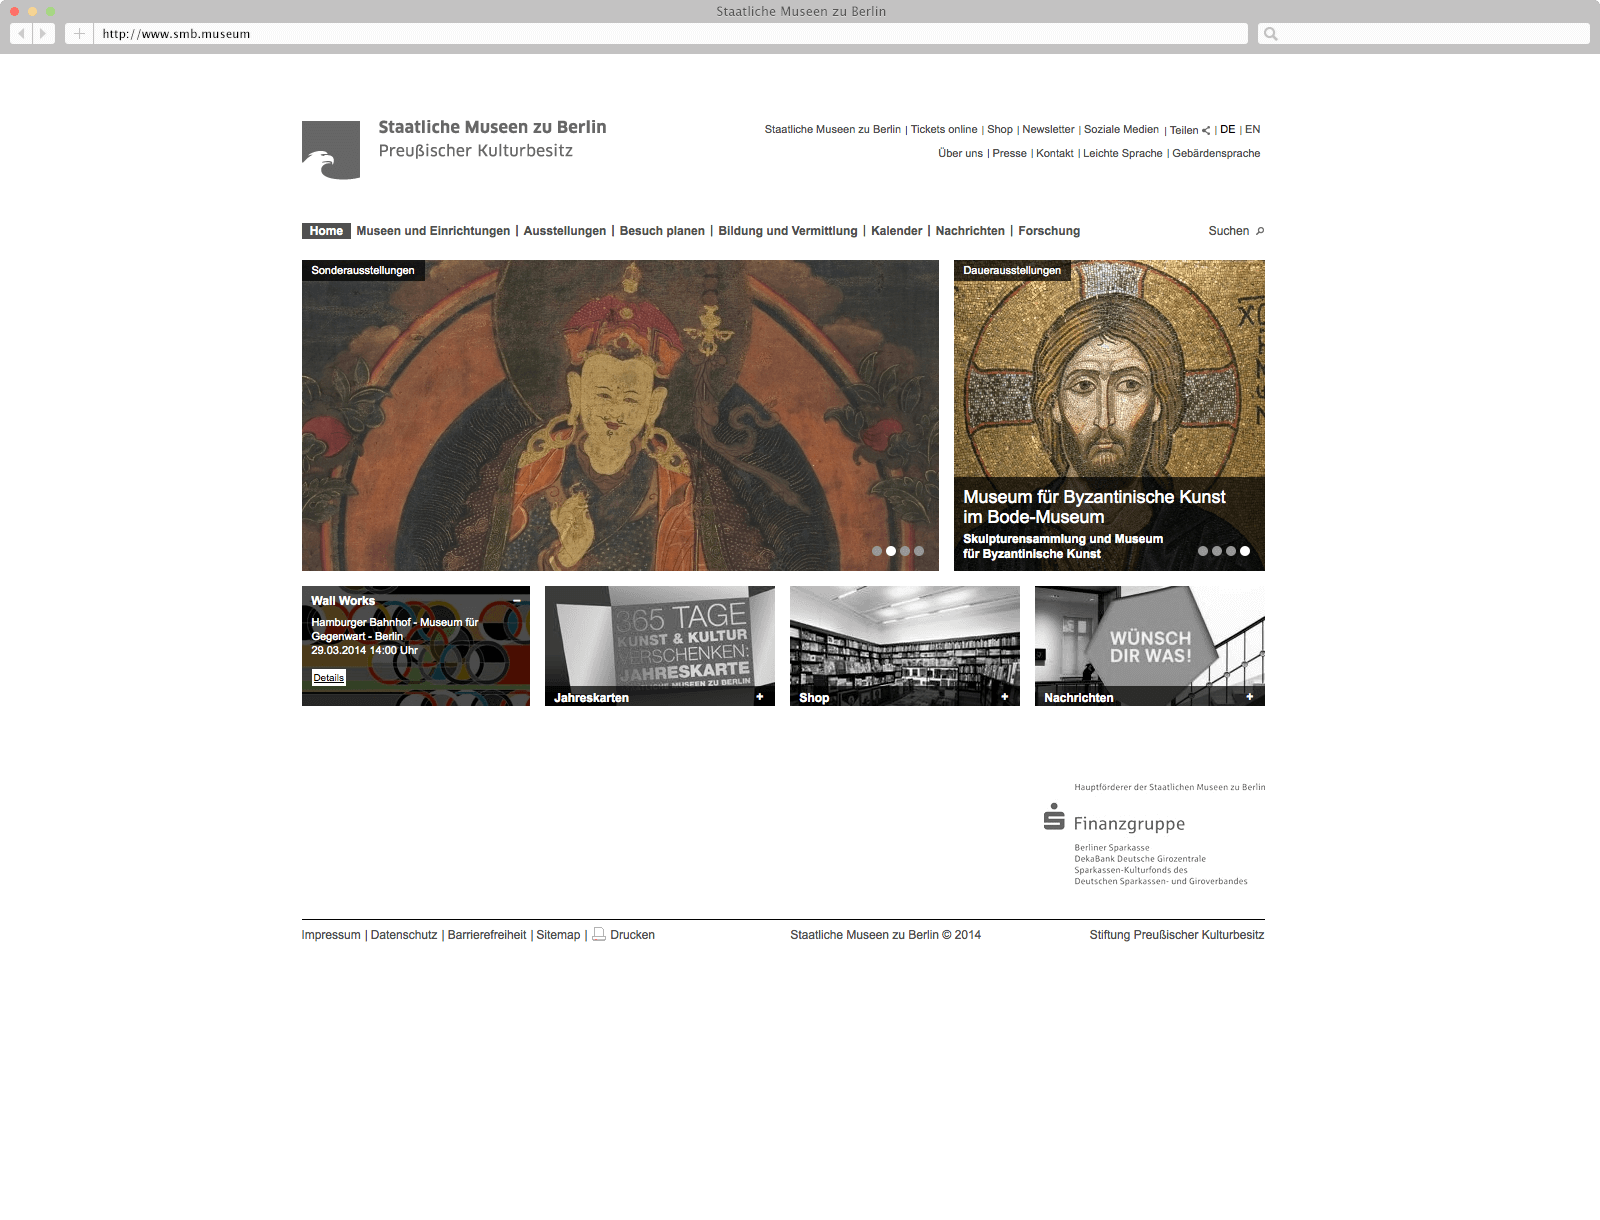Select first dot of Dauerausstellungen slider
The height and width of the screenshot is (1220, 1600).
click(1203, 551)
